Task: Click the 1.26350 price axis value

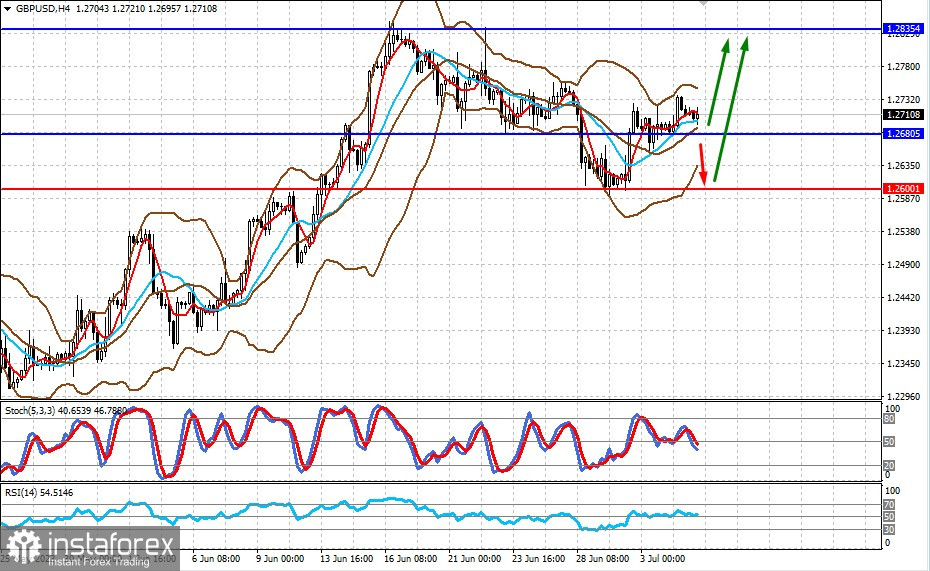Action: (903, 165)
